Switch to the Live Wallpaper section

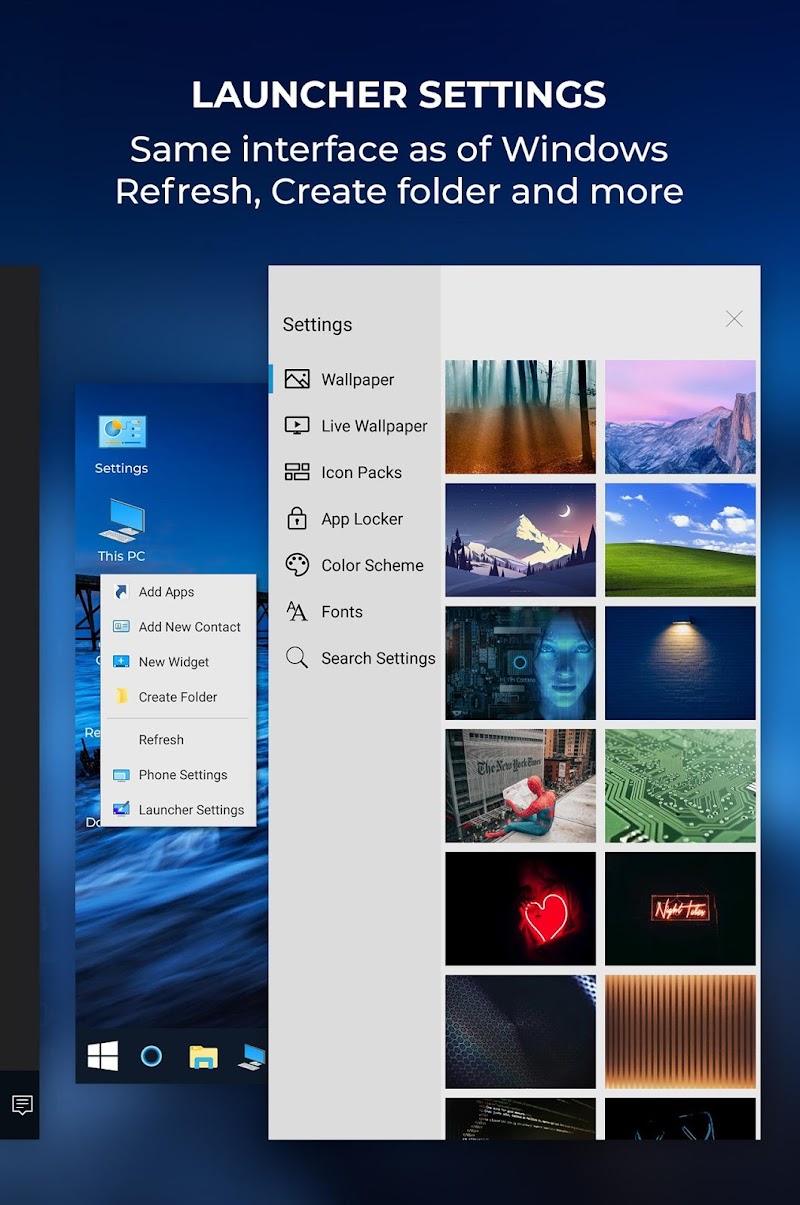373,426
